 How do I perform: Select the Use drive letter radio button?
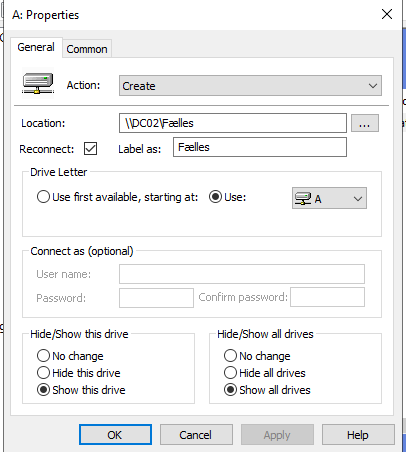pyautogui.click(x=215, y=197)
